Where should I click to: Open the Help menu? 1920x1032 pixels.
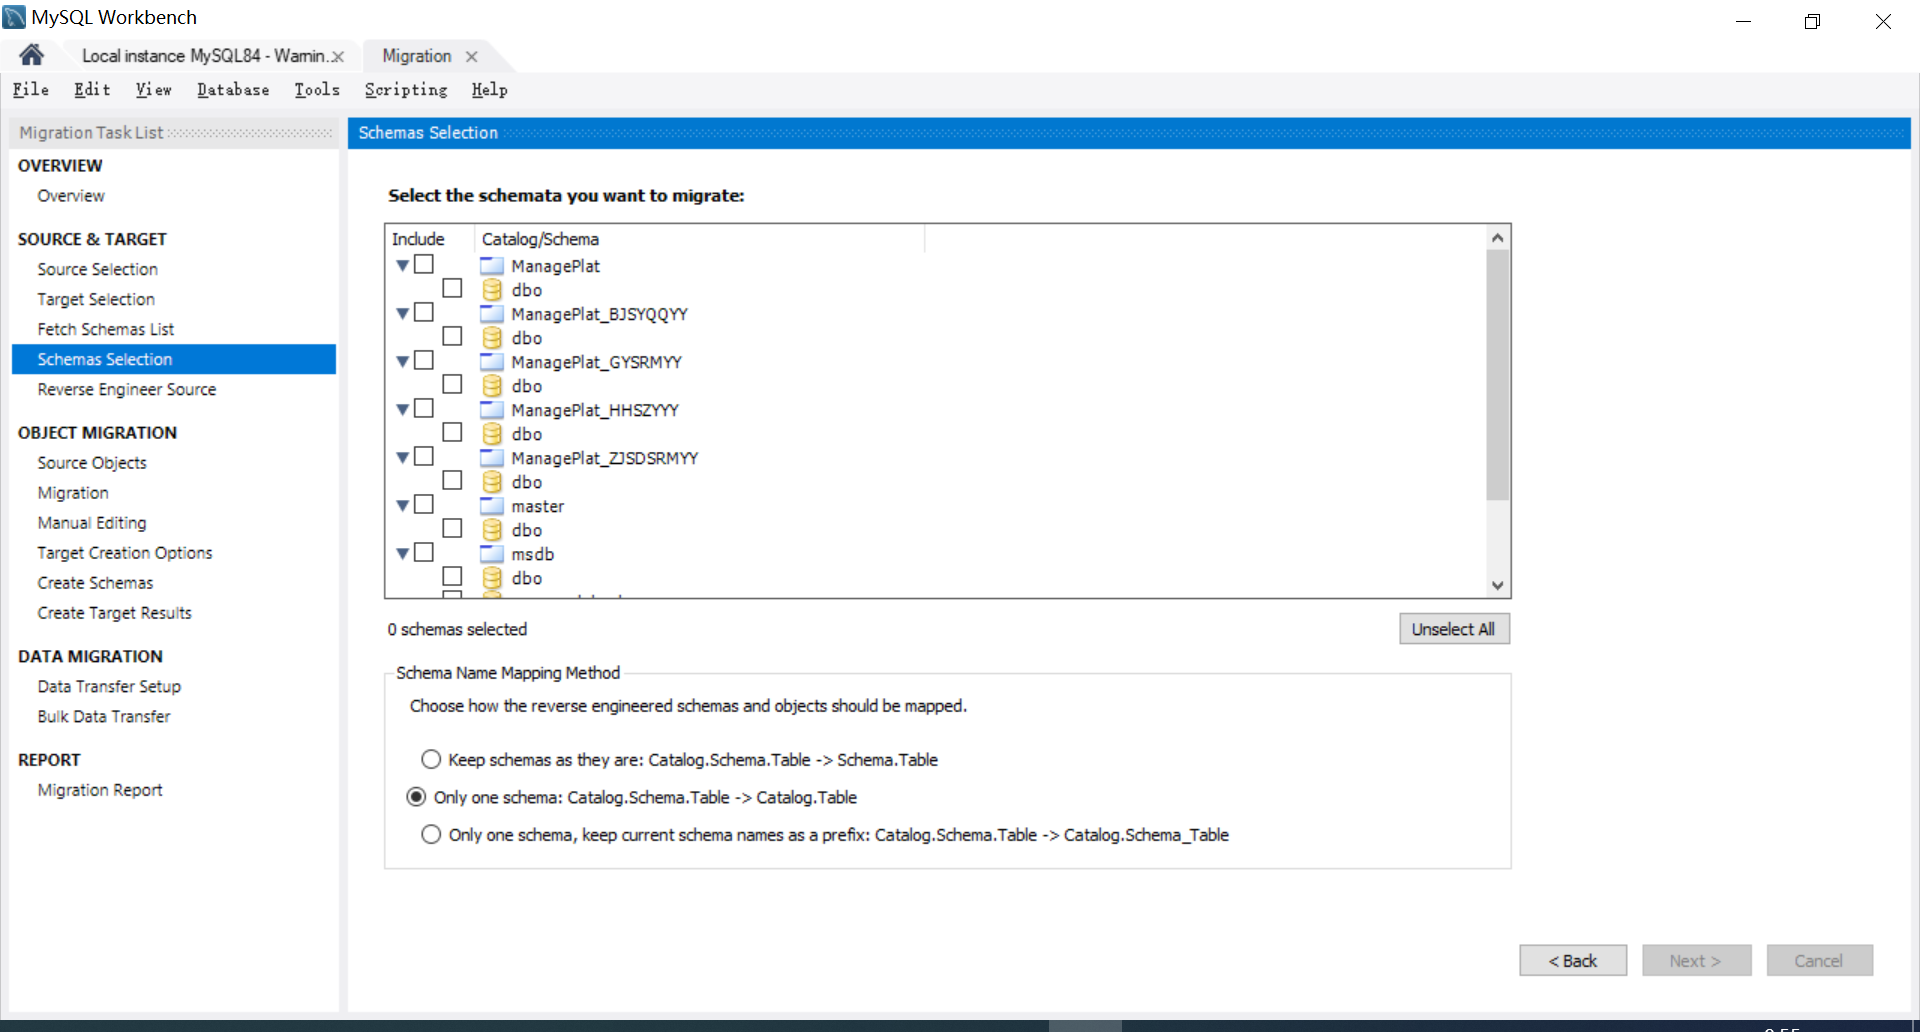click(490, 90)
